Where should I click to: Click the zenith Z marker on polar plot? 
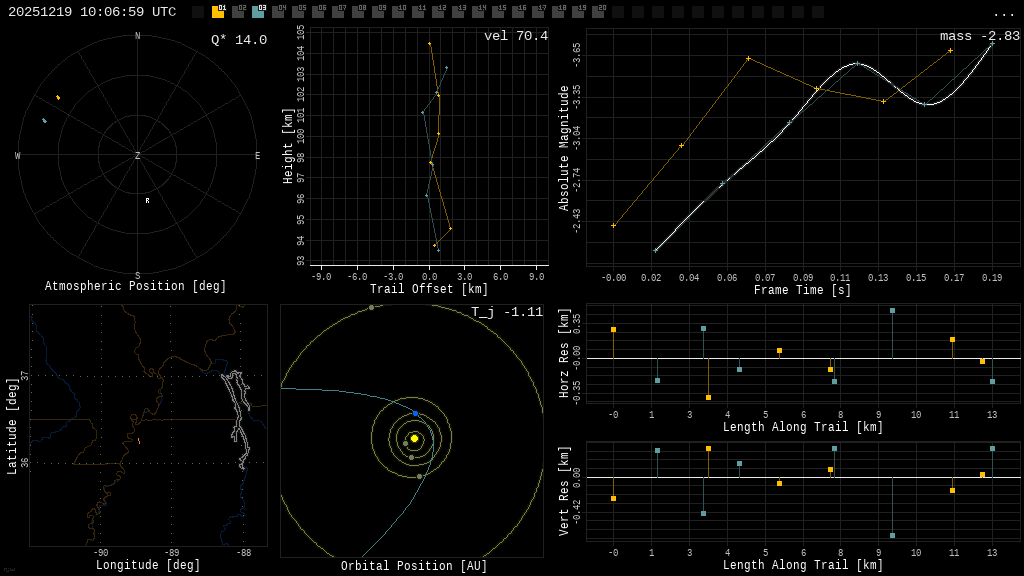pyautogui.click(x=138, y=156)
